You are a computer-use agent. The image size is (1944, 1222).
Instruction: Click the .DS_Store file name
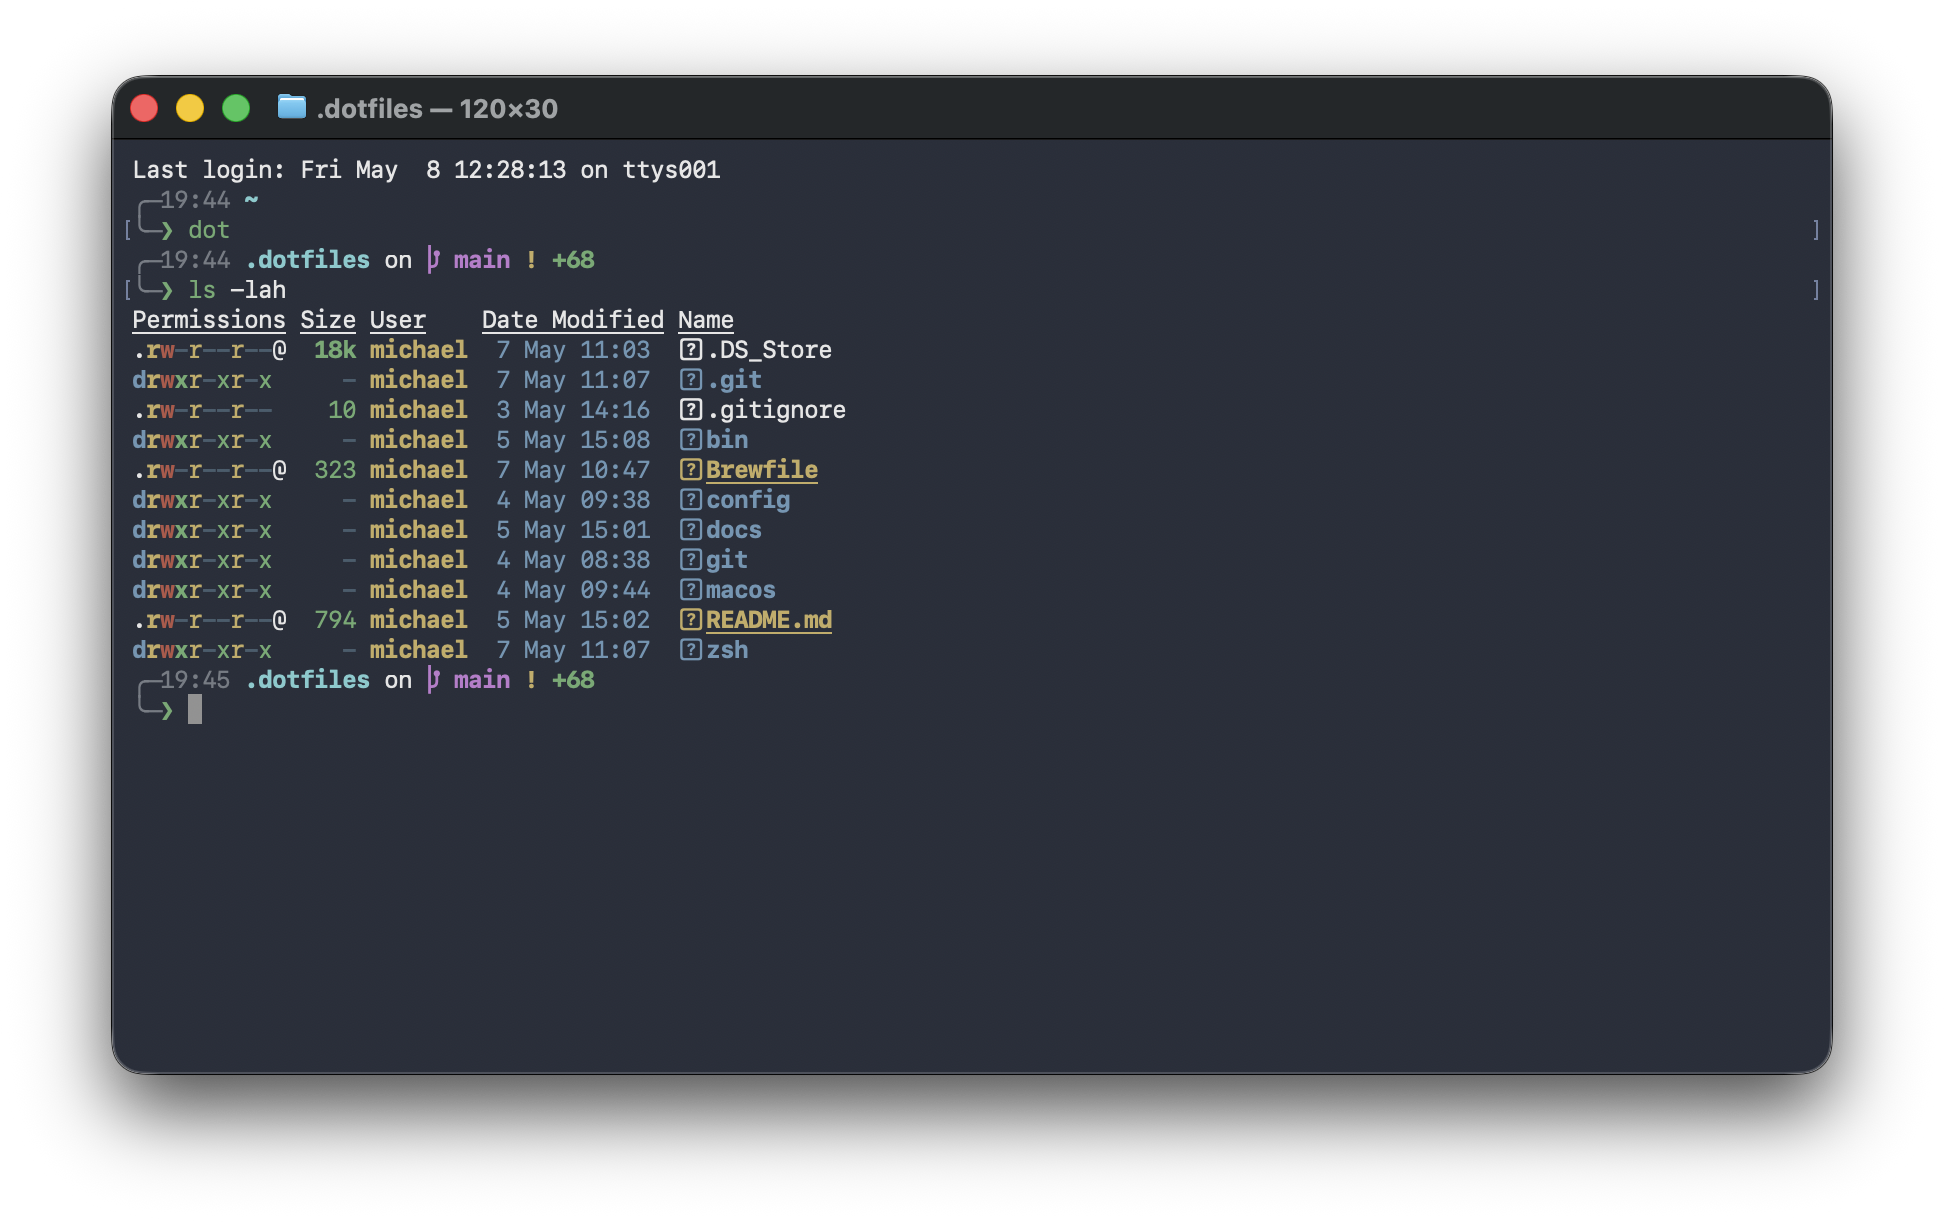point(770,350)
